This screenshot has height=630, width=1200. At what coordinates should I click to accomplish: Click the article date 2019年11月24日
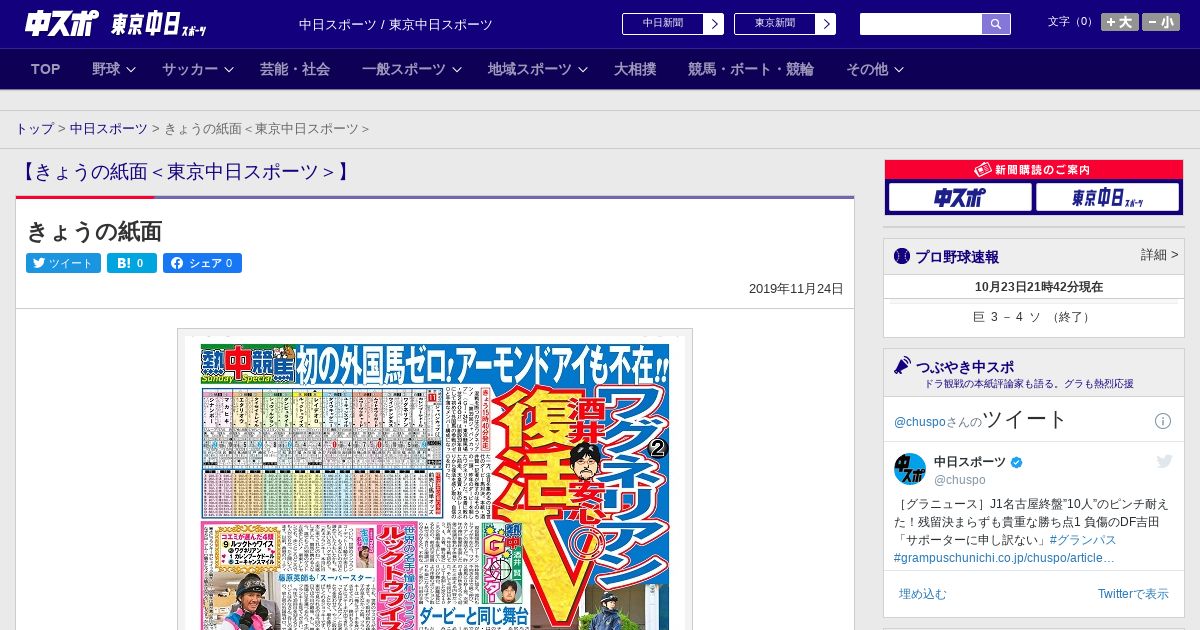pos(796,288)
